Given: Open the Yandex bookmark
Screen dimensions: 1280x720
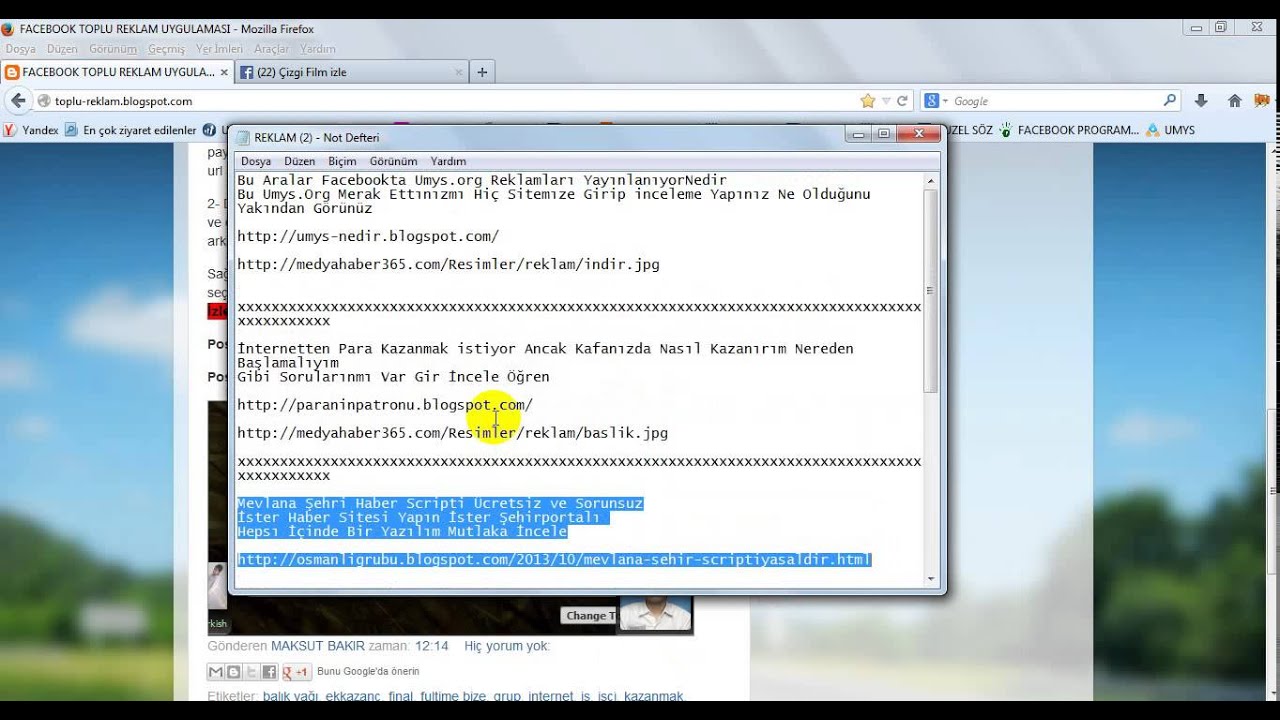Looking at the screenshot, I should (x=31, y=130).
